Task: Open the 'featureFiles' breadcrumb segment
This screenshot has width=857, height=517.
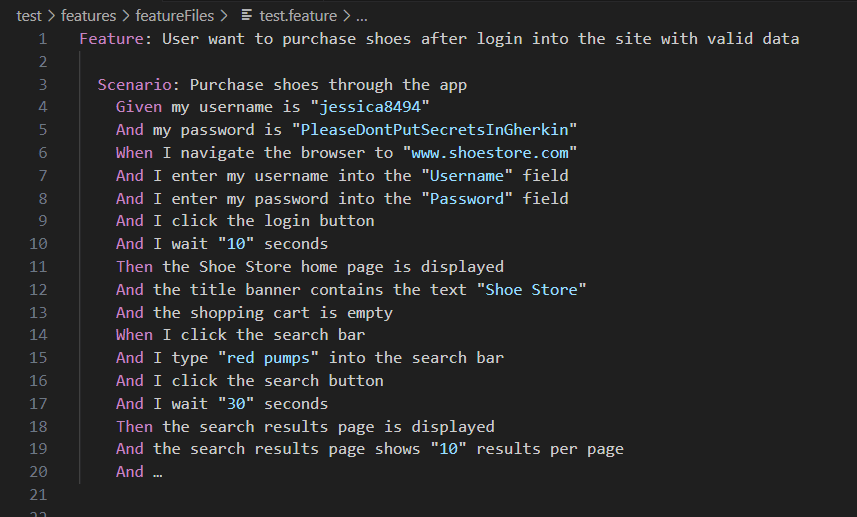Action: (x=175, y=16)
